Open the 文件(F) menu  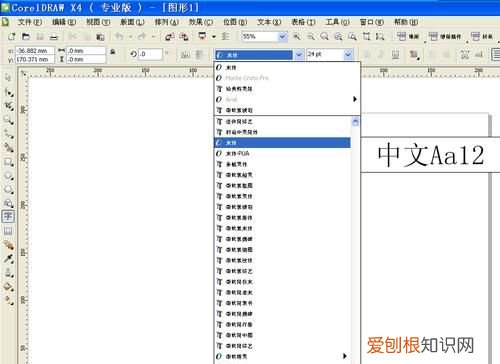click(x=30, y=22)
